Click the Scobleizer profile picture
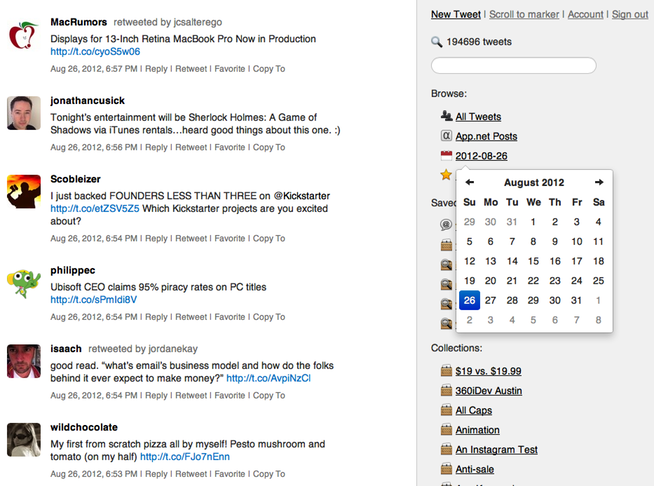 22,190
